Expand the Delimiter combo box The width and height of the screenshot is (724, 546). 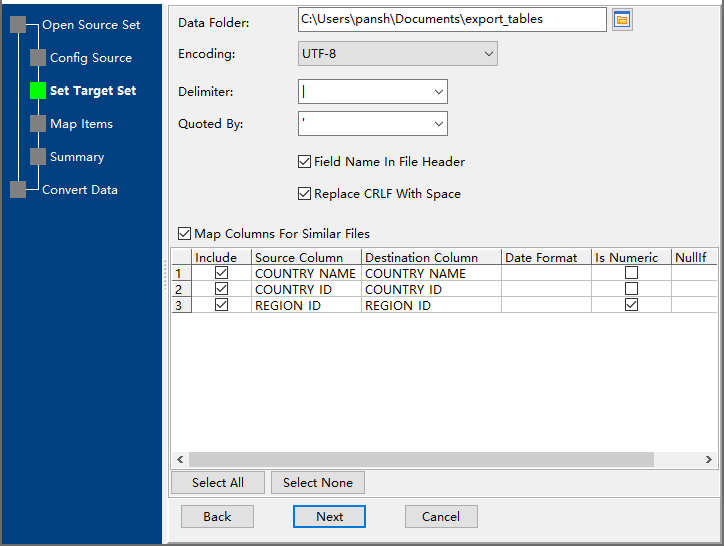click(438, 92)
